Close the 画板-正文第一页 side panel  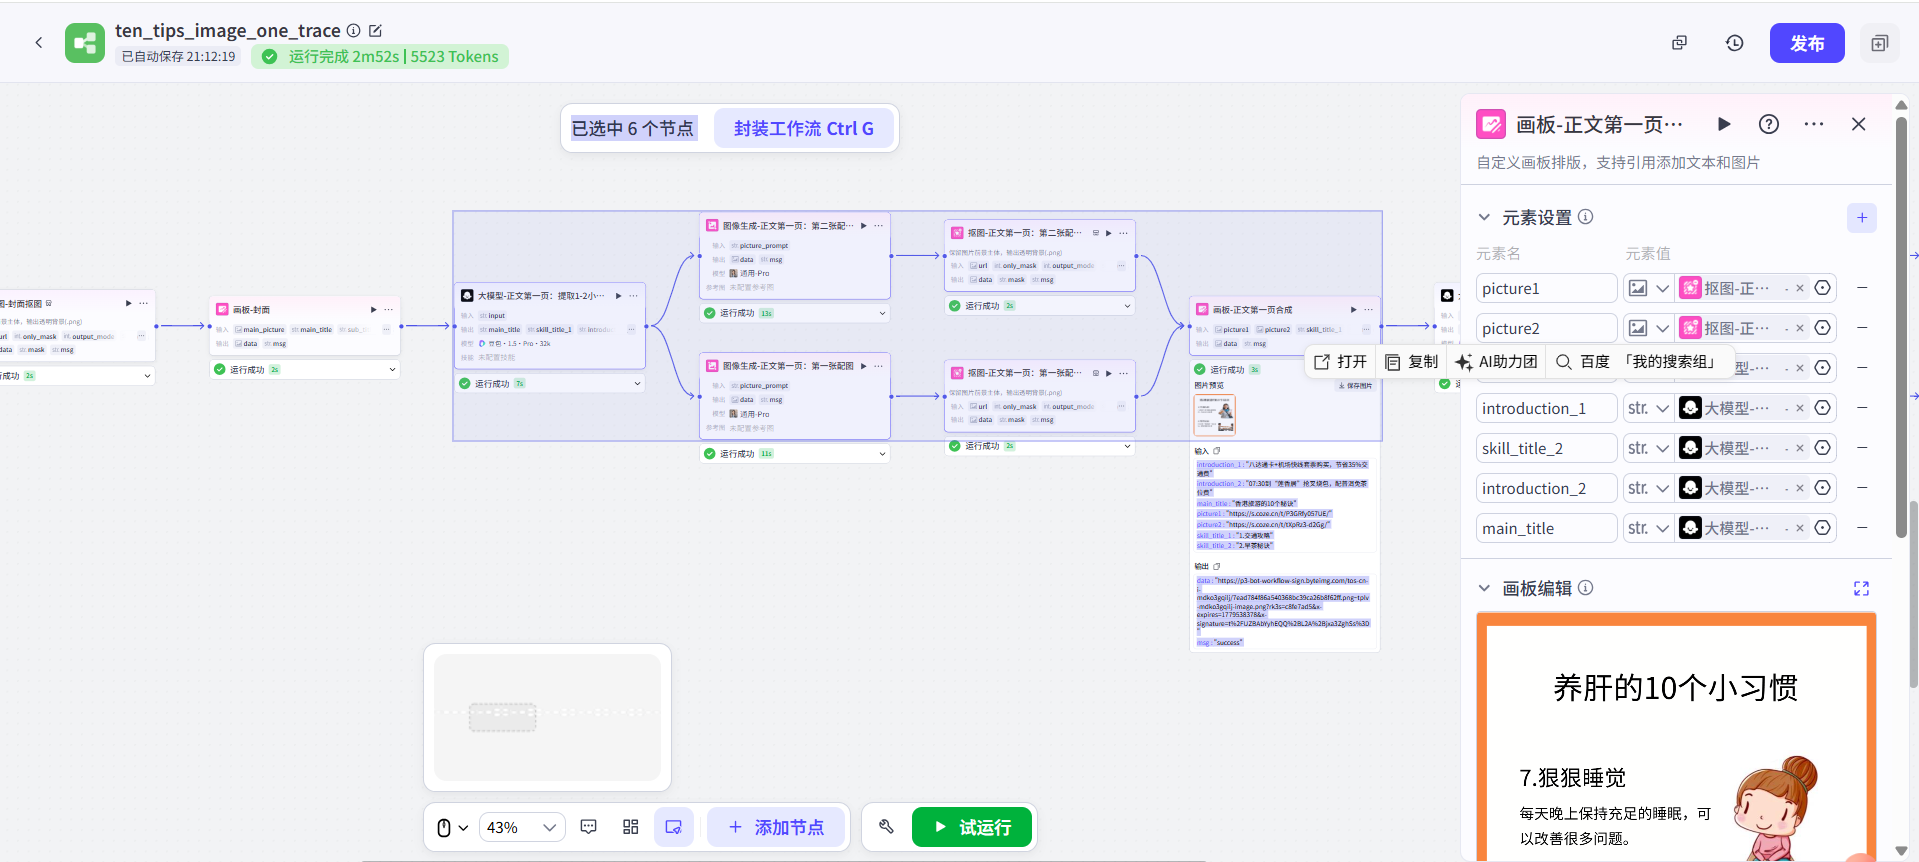pyautogui.click(x=1858, y=124)
